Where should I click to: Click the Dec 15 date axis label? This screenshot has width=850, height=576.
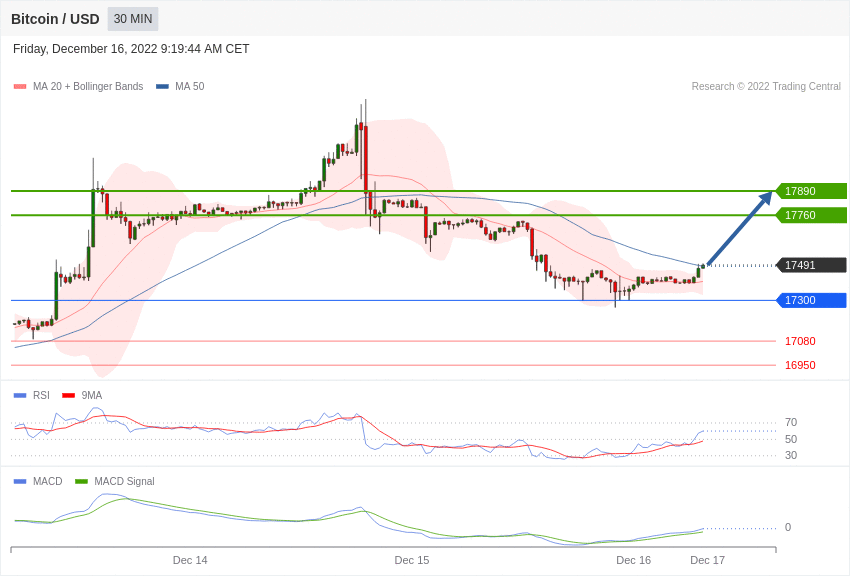click(412, 560)
